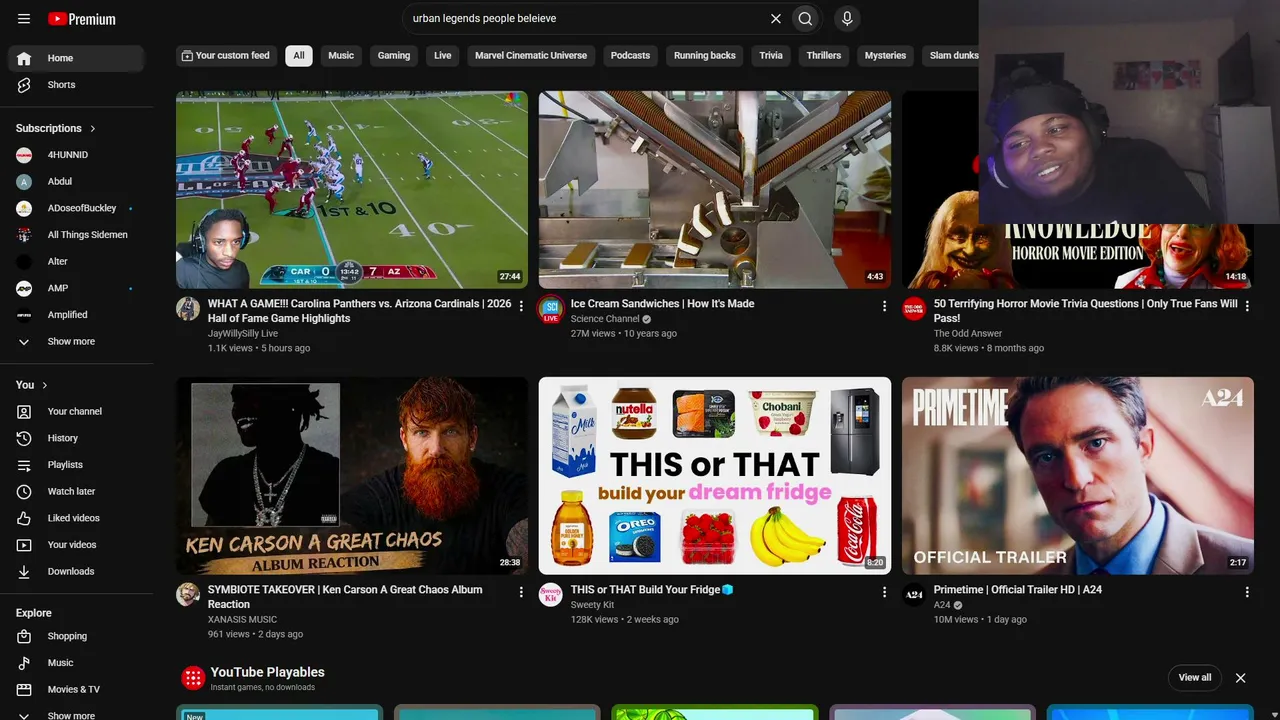Open the ADoseofBuckley channel subscription

[x=76, y=208]
